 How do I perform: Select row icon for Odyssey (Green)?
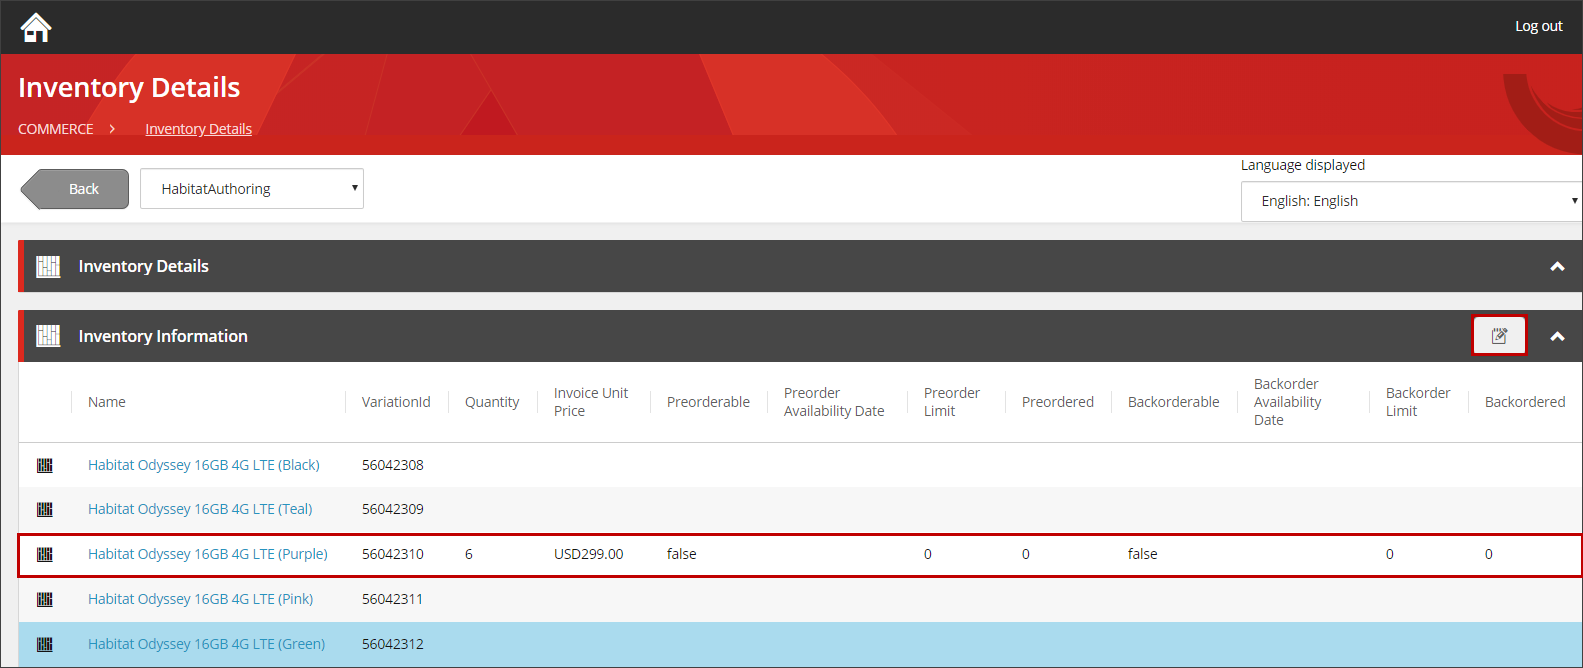click(45, 644)
